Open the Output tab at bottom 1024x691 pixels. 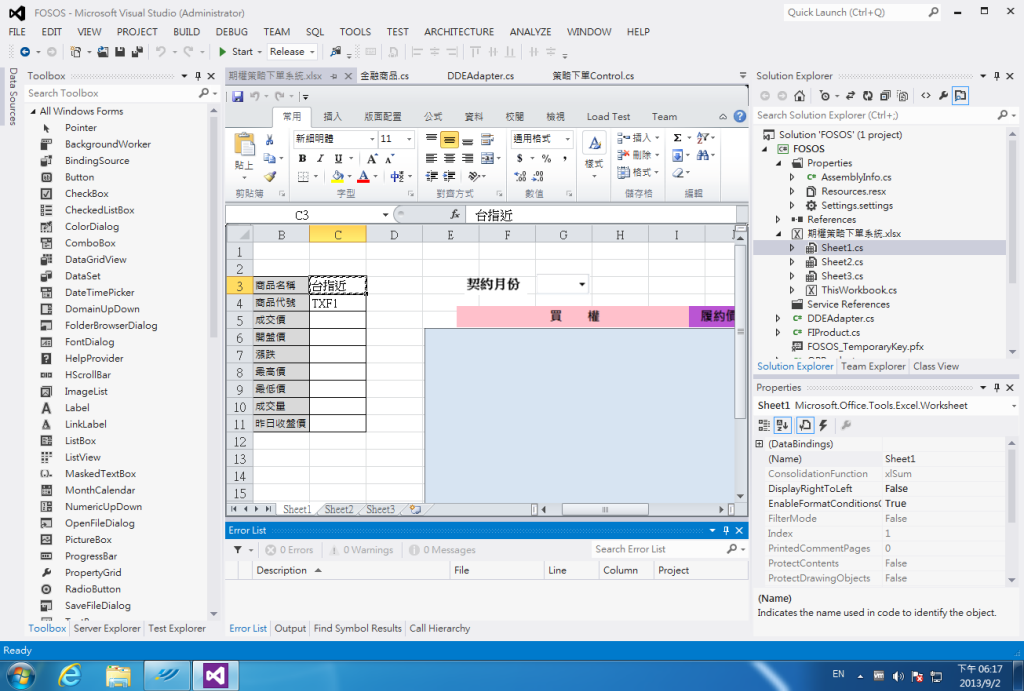(290, 628)
